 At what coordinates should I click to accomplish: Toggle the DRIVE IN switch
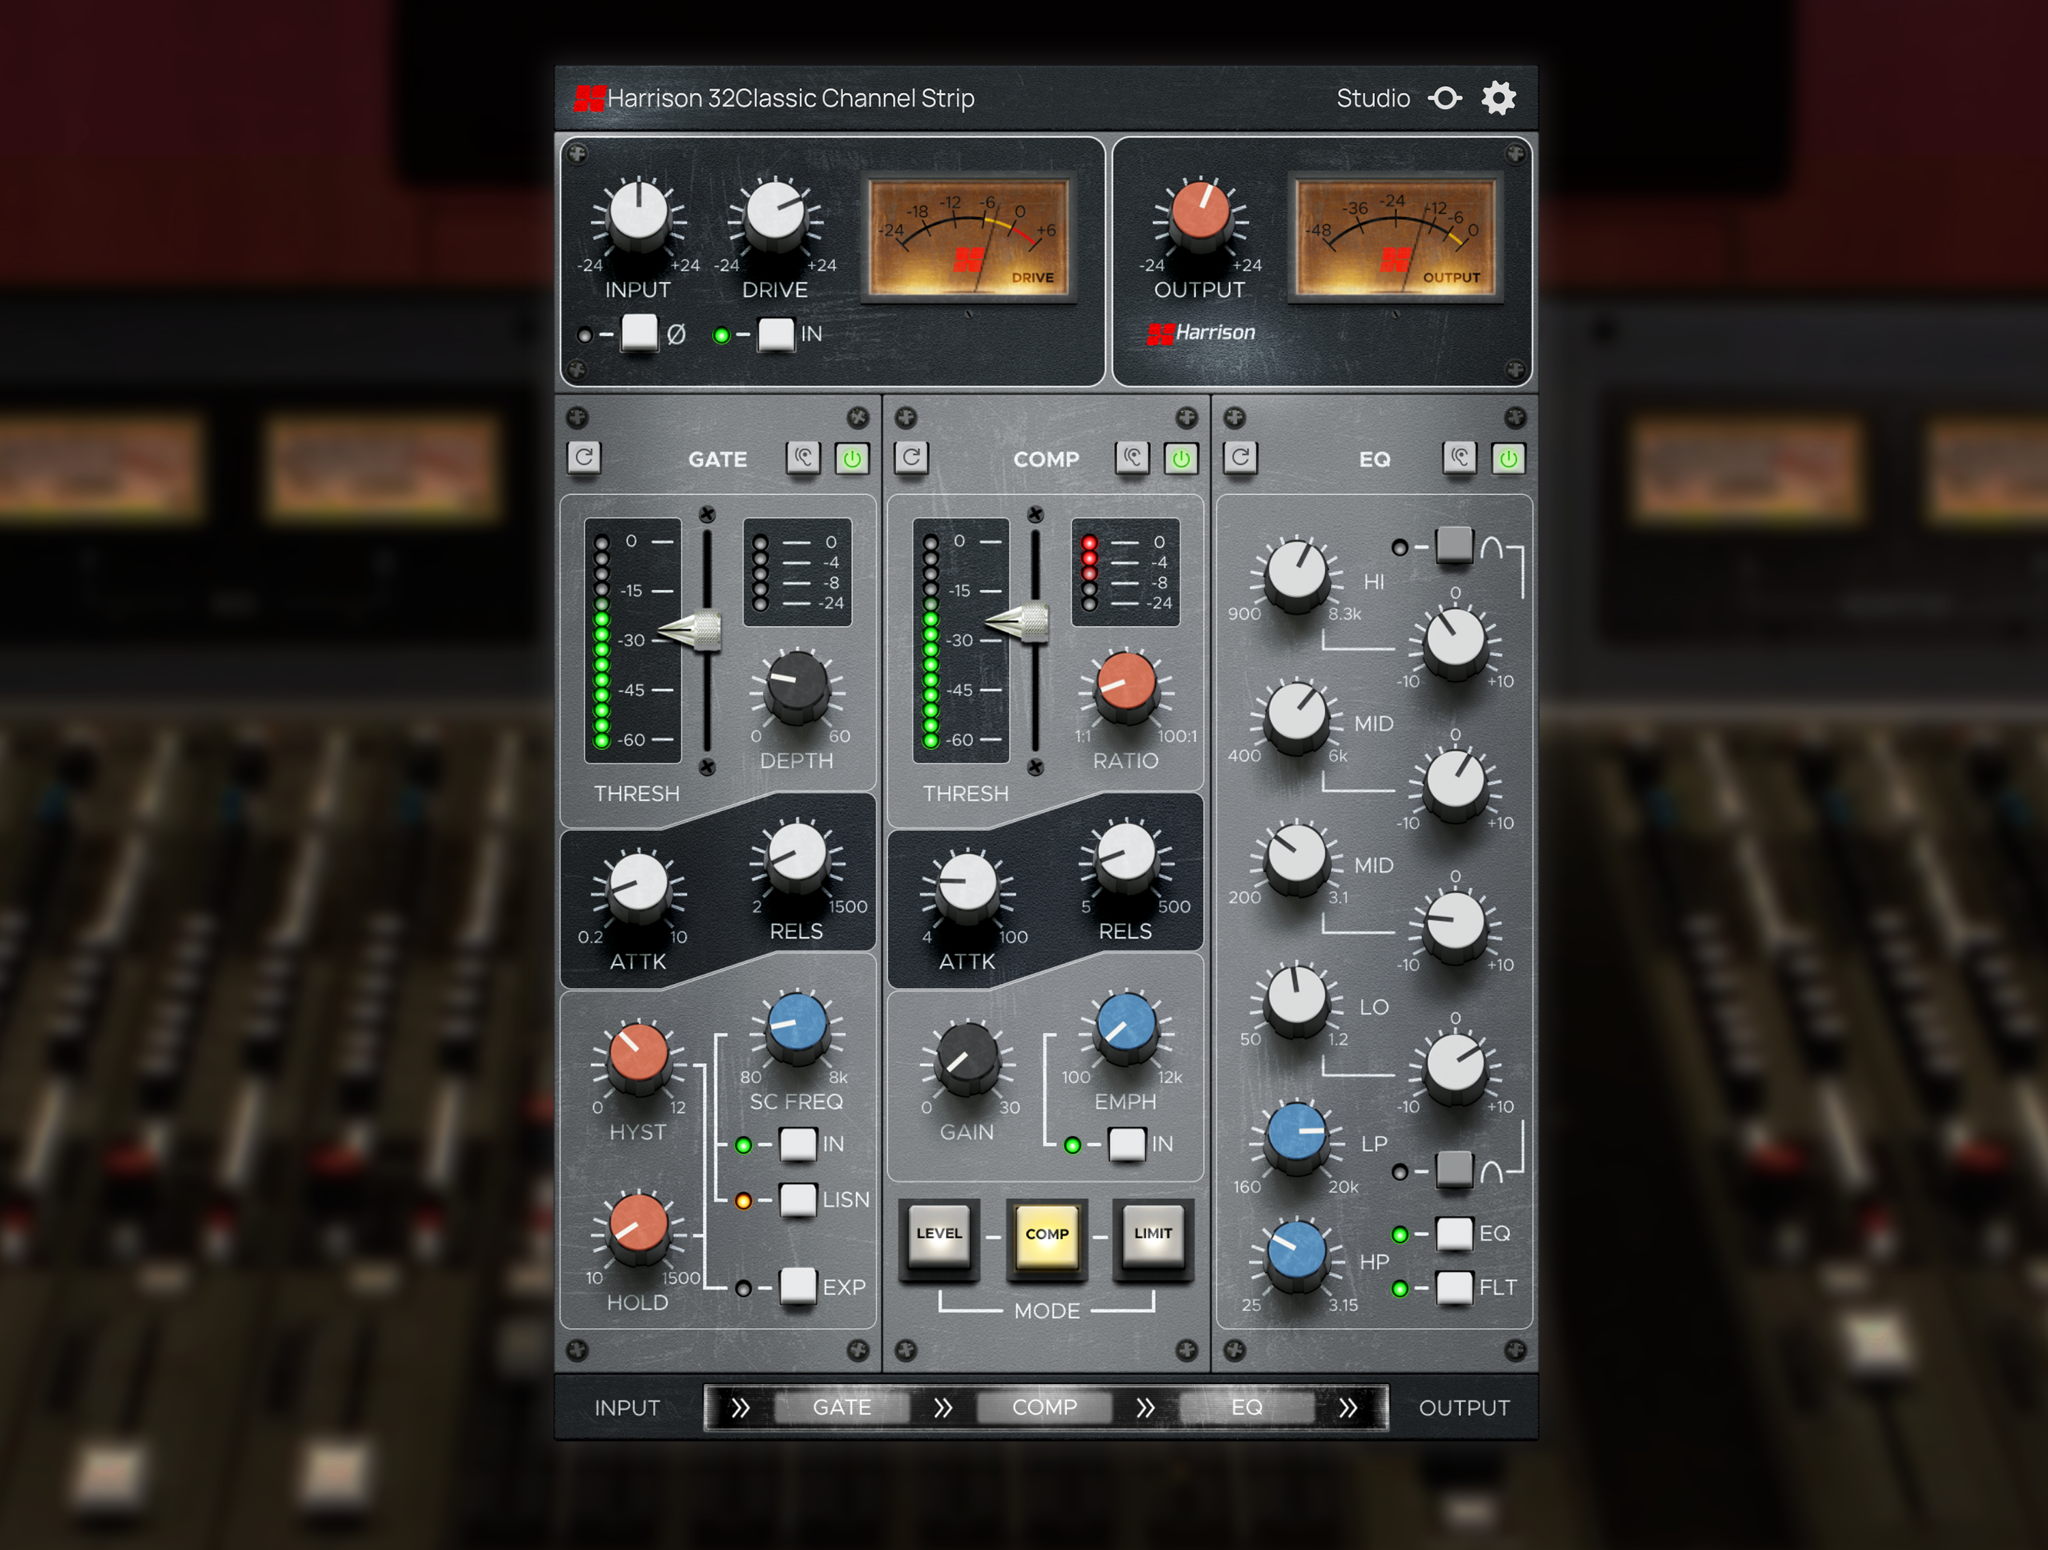point(776,334)
